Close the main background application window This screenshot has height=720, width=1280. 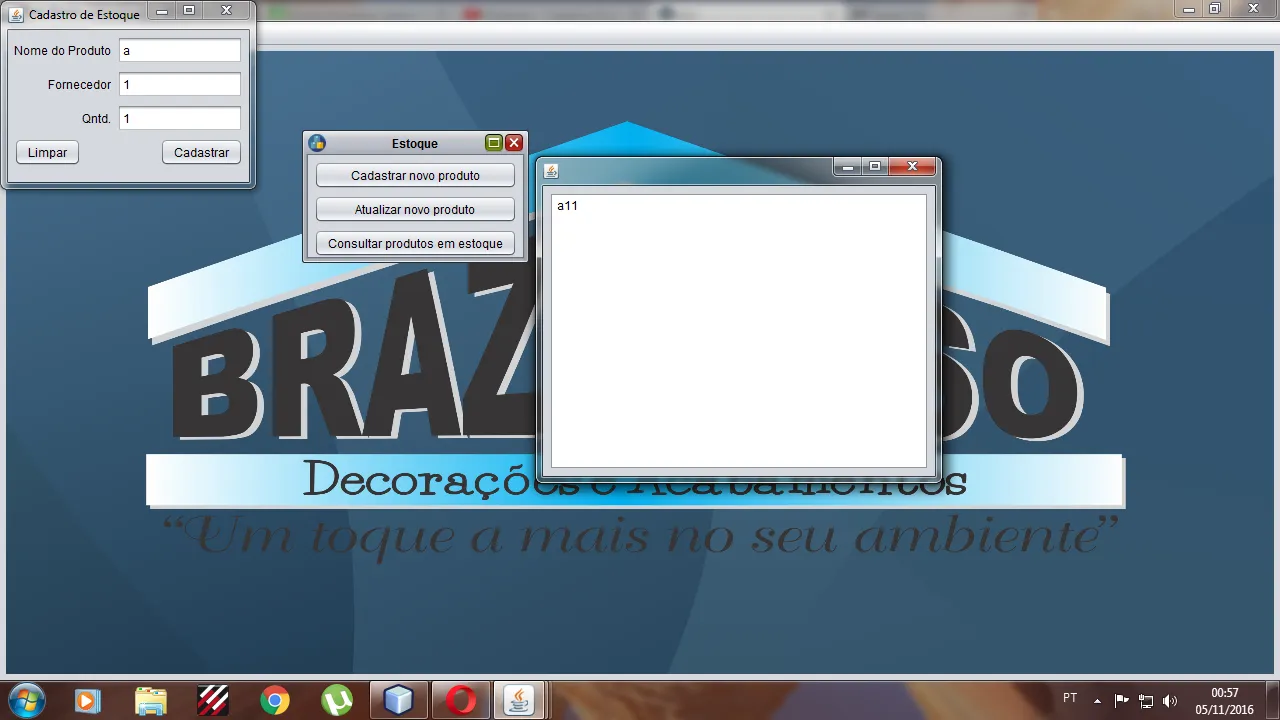(x=1252, y=9)
